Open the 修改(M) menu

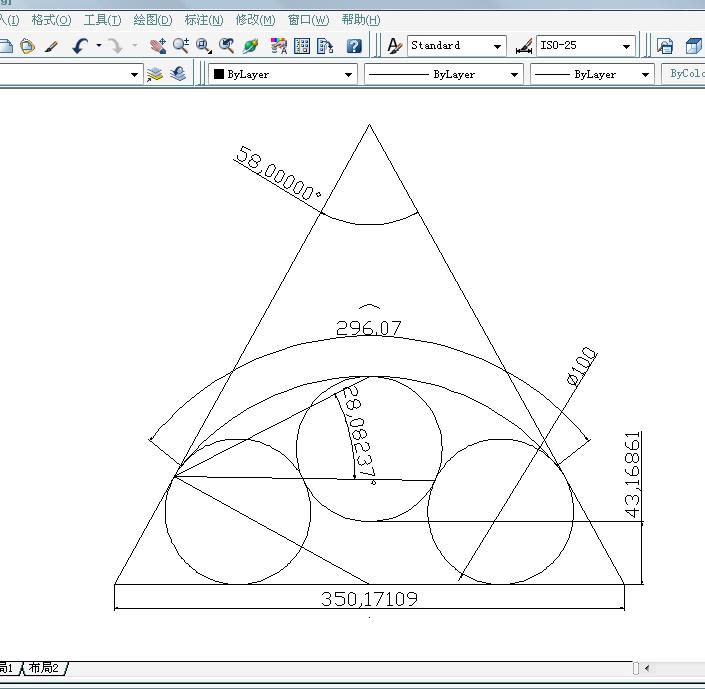pos(255,20)
